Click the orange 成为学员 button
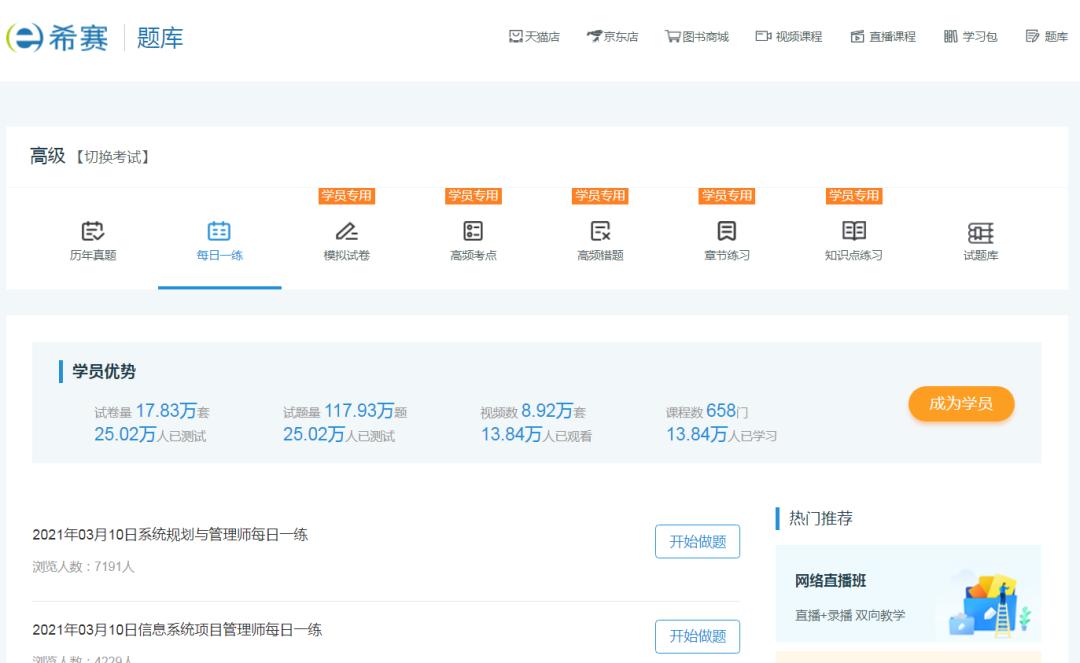 click(x=960, y=404)
